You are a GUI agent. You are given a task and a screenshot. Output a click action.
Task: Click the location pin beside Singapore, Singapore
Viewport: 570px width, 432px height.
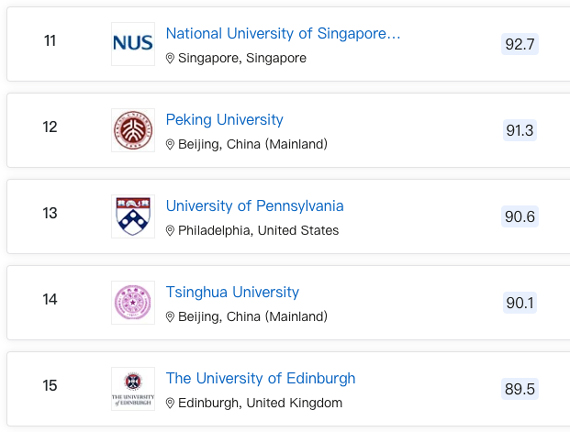tap(170, 58)
